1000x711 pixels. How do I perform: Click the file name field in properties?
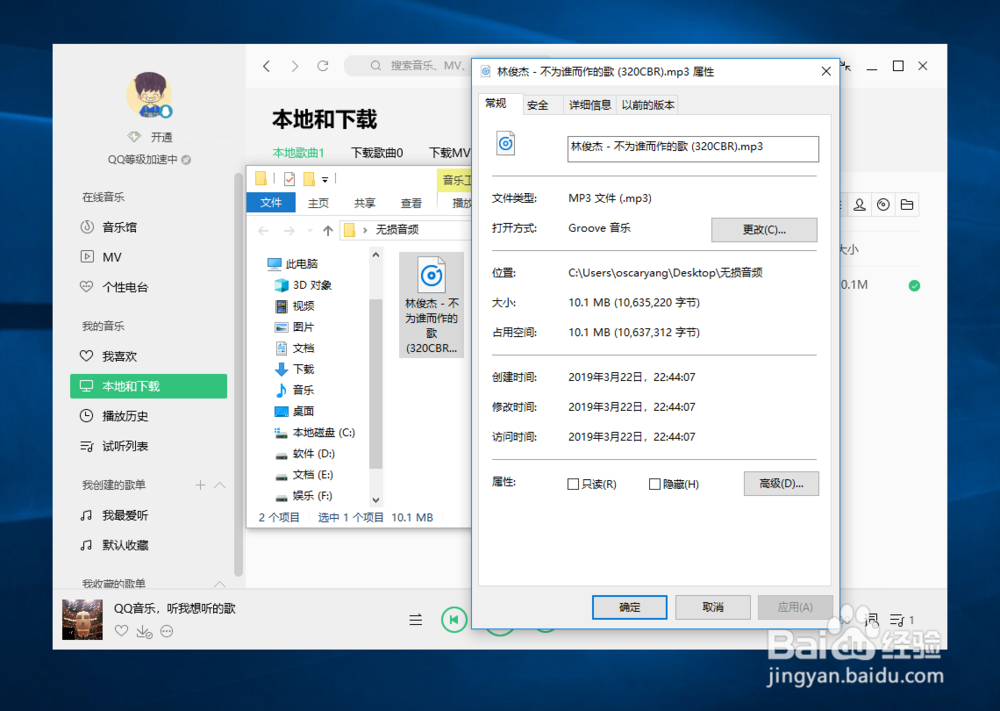(x=693, y=149)
